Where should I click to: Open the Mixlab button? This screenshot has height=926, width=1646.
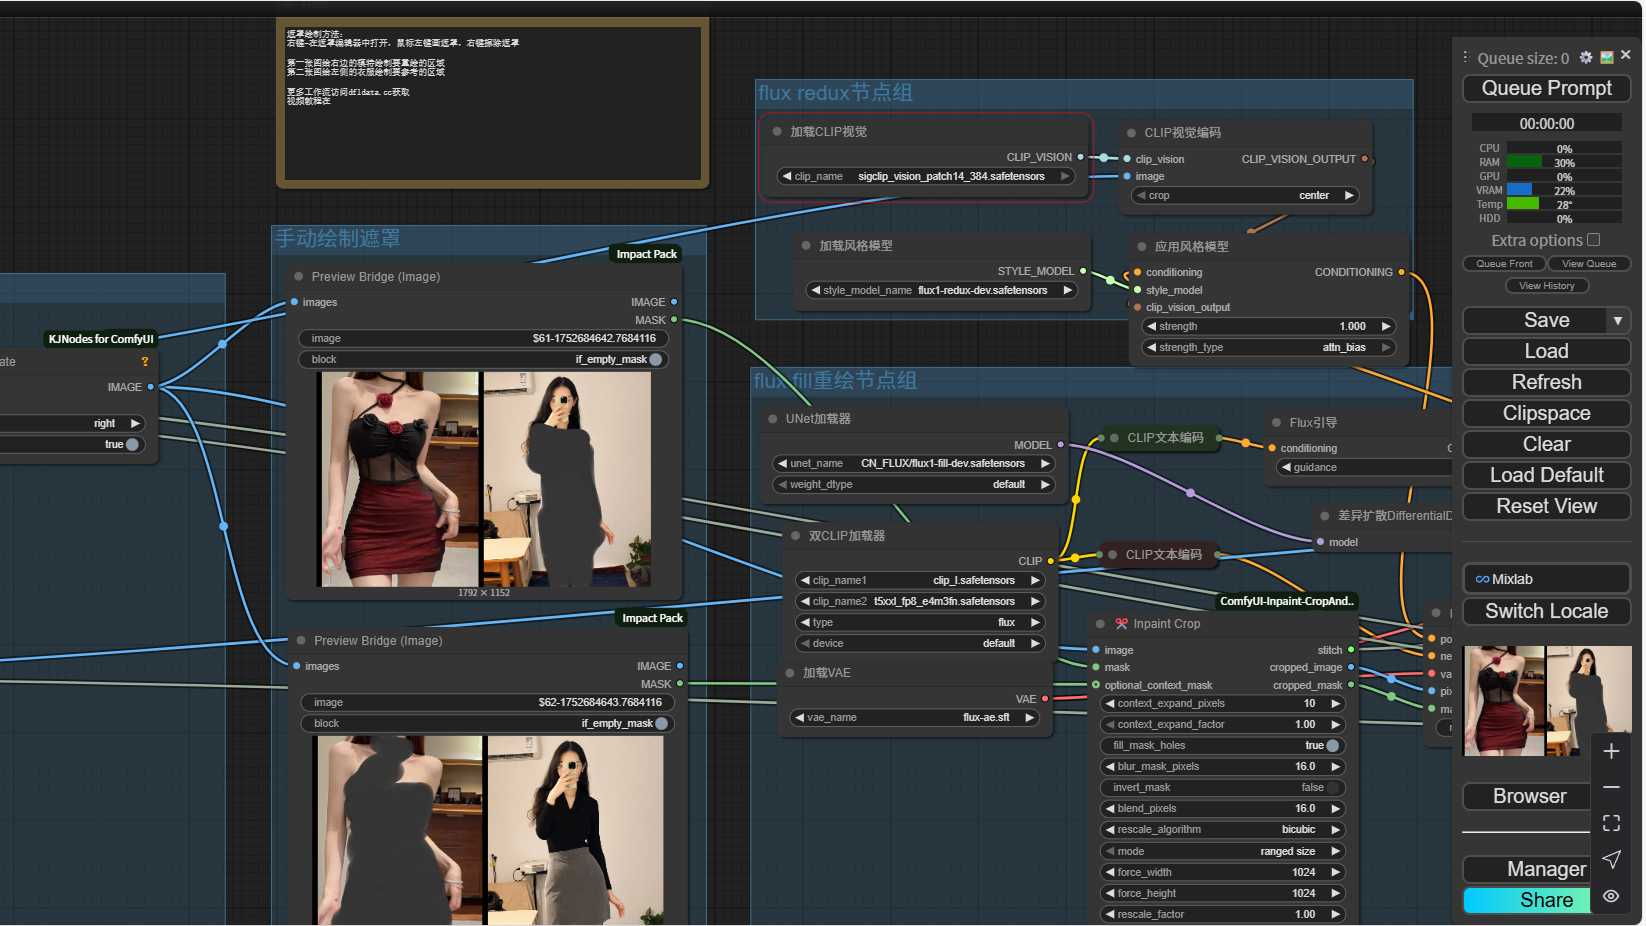(x=1546, y=579)
